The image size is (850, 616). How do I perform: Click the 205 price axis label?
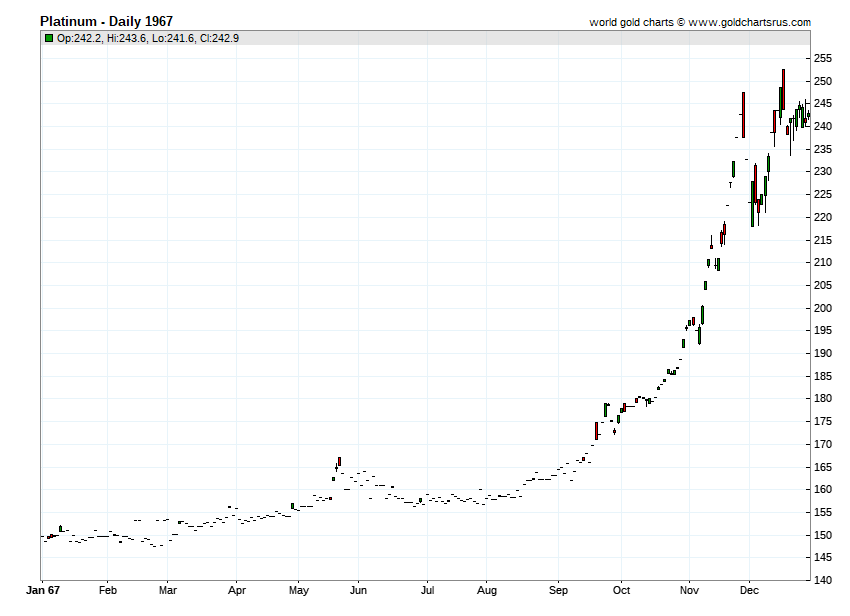(x=822, y=285)
